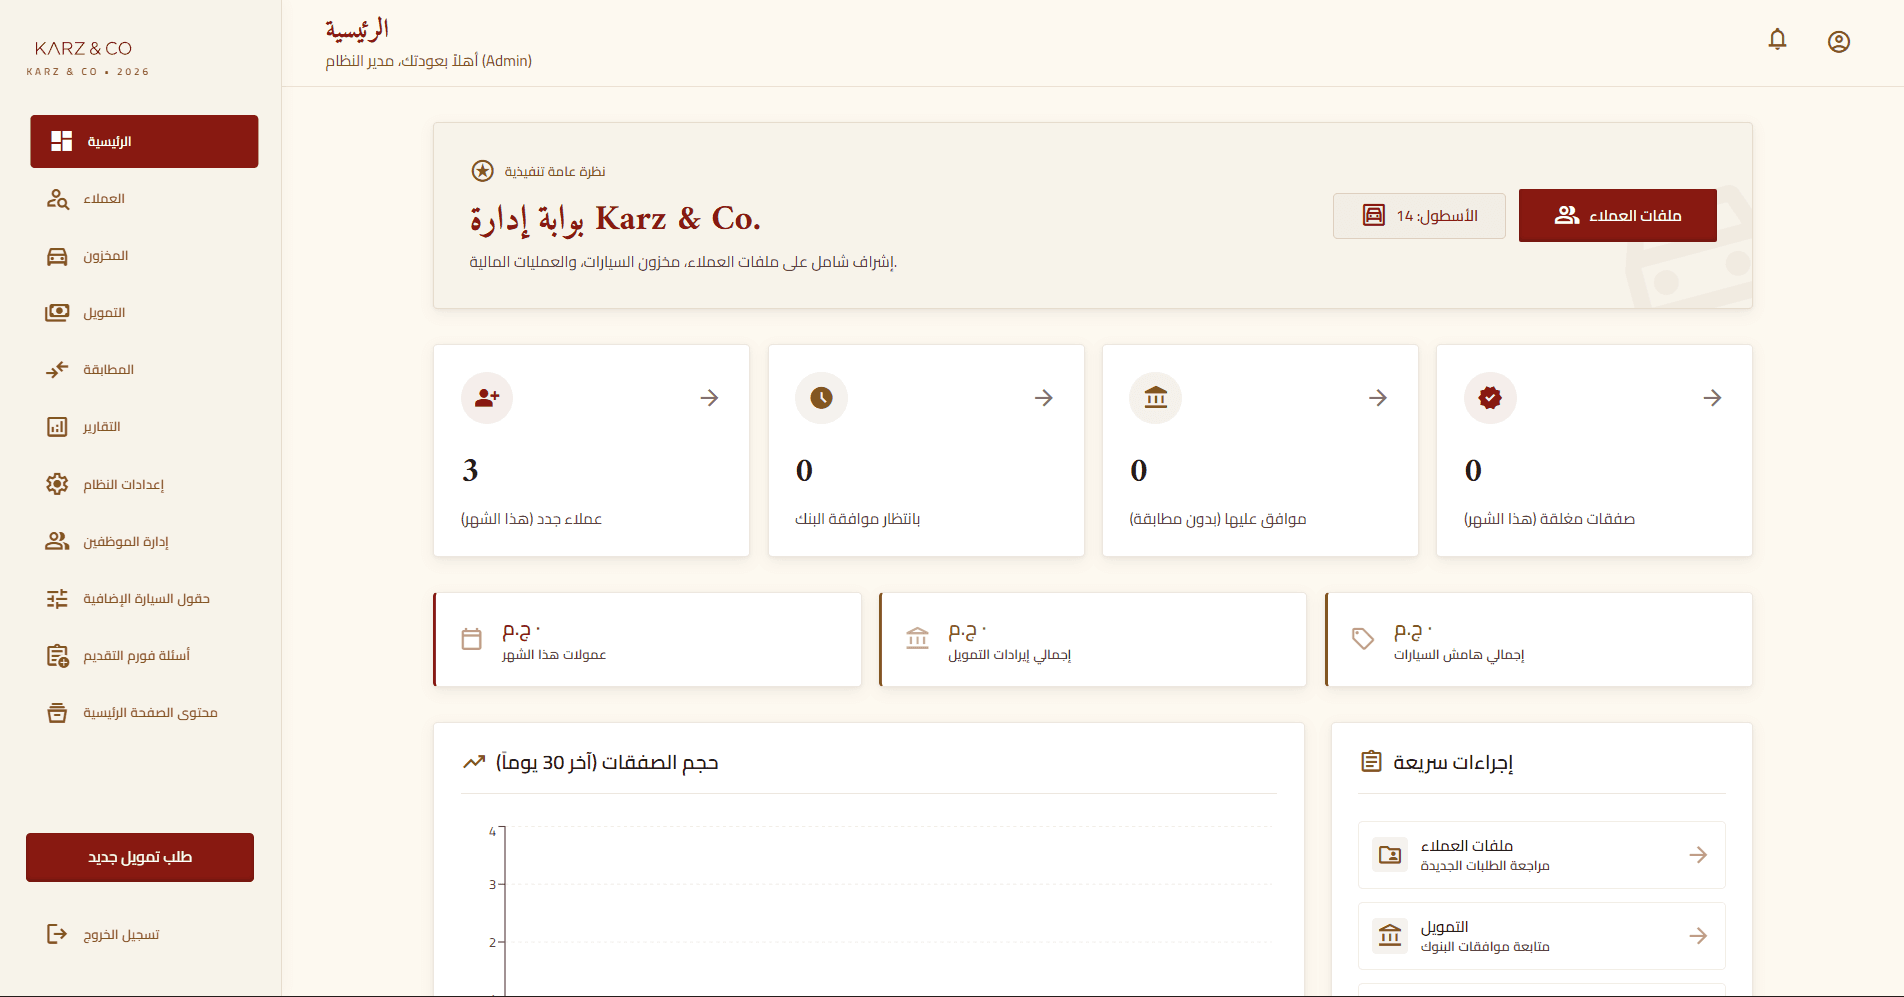Open the إجمالي إيرادات التمويل card
This screenshot has height=997, width=1904.
pyautogui.click(x=1093, y=640)
